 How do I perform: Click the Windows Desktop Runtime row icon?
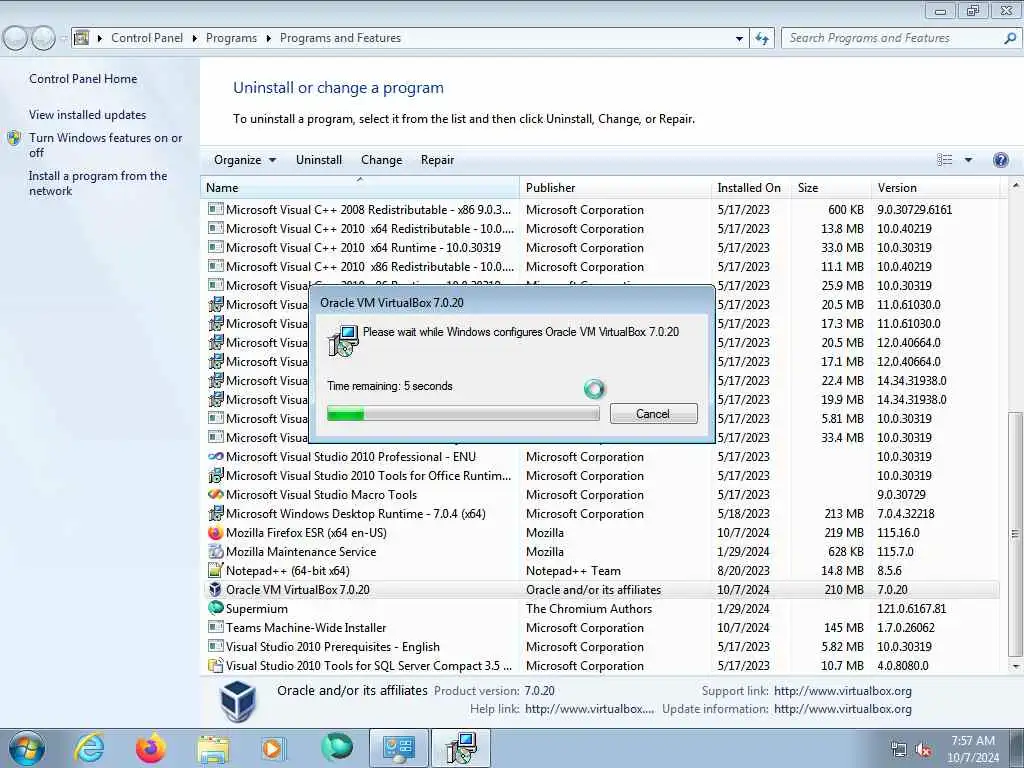[215, 513]
